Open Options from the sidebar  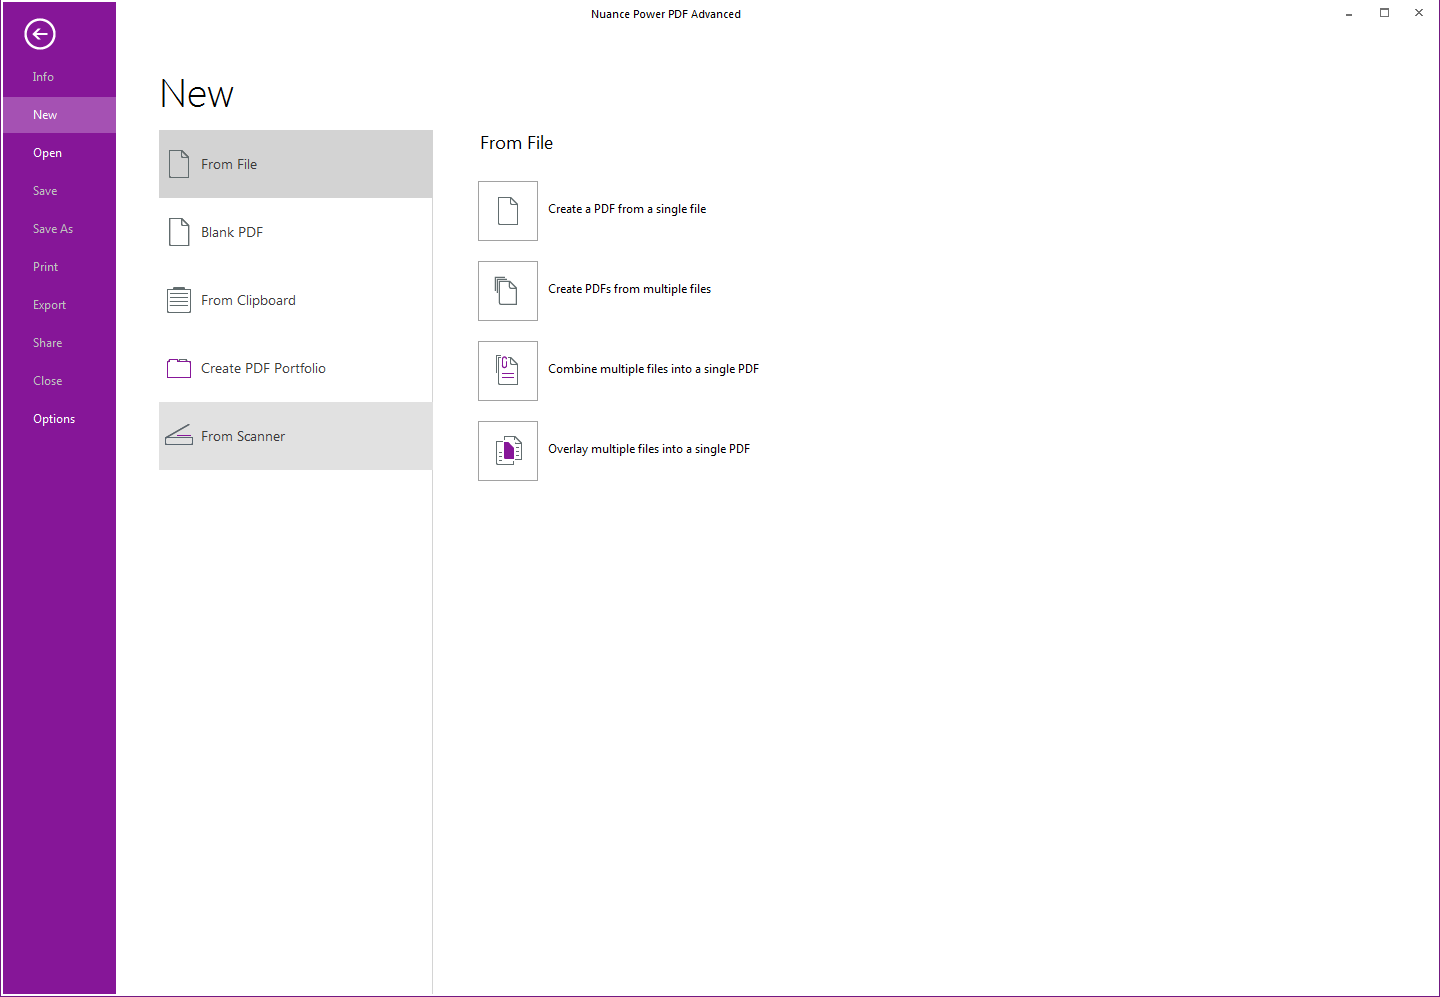(x=54, y=419)
